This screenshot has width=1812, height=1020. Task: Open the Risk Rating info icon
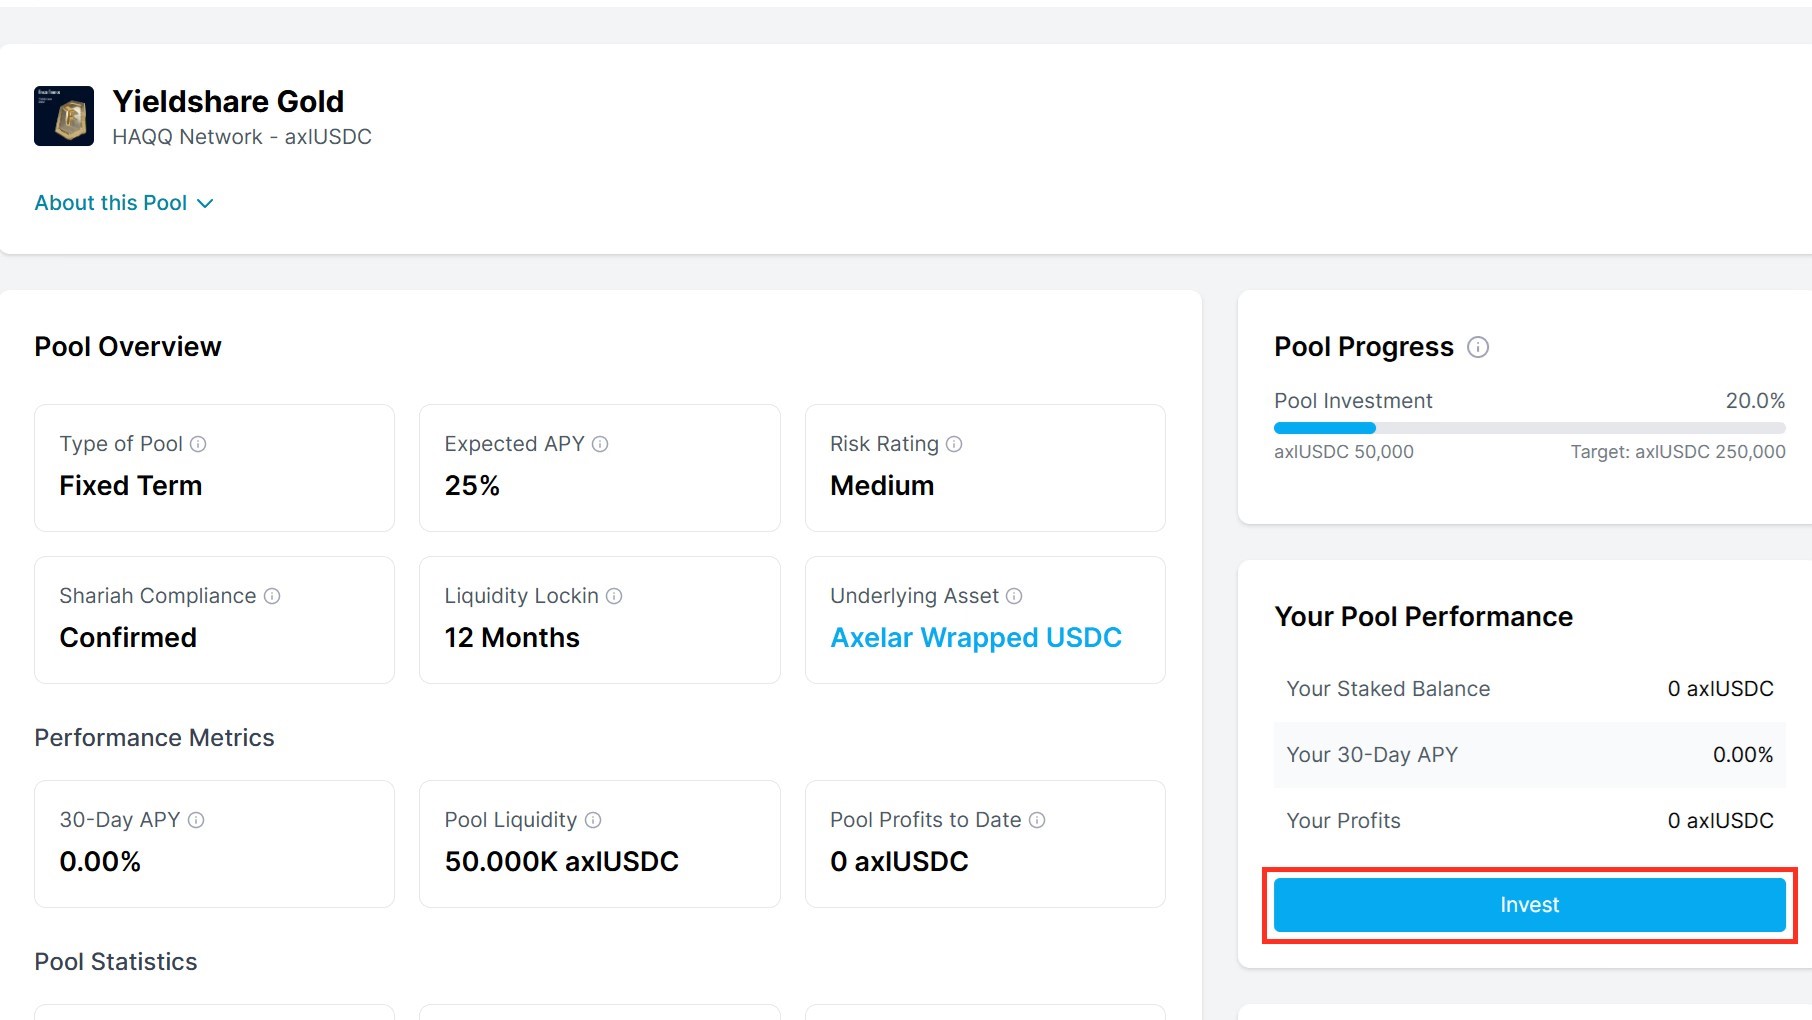point(954,444)
